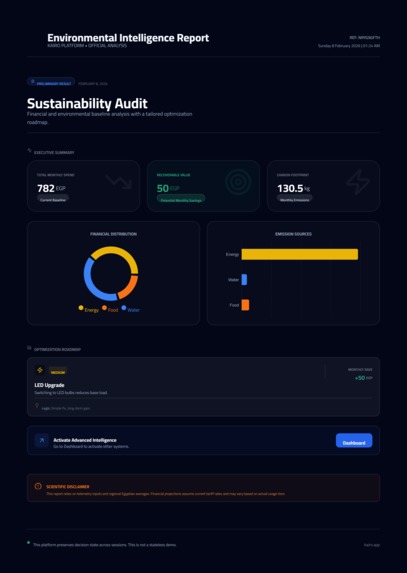Click the "Food" label in the donut legend
The width and height of the screenshot is (407, 573).
coord(113,310)
